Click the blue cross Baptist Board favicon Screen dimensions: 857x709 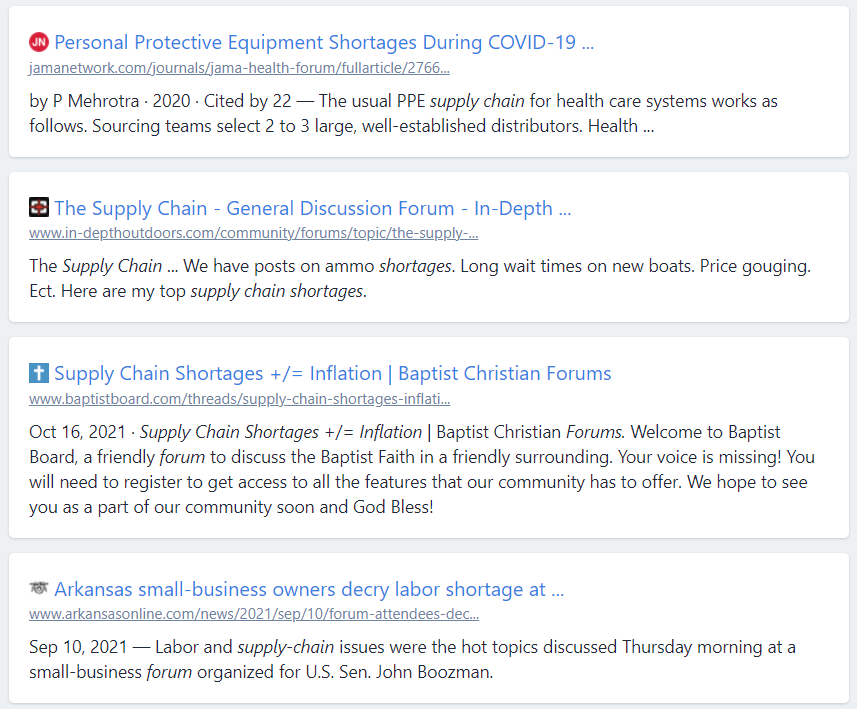[39, 373]
